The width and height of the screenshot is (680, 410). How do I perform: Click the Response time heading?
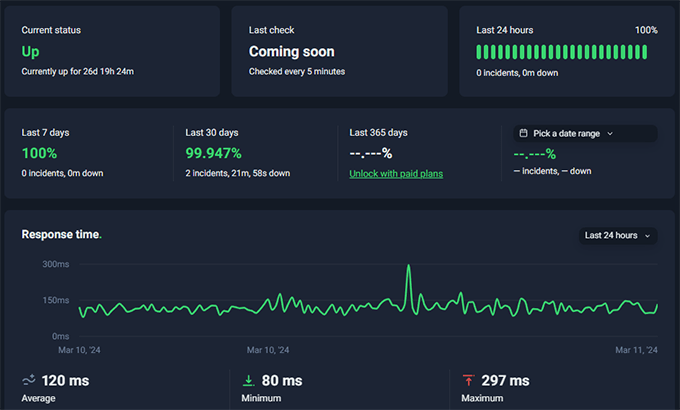(61, 234)
